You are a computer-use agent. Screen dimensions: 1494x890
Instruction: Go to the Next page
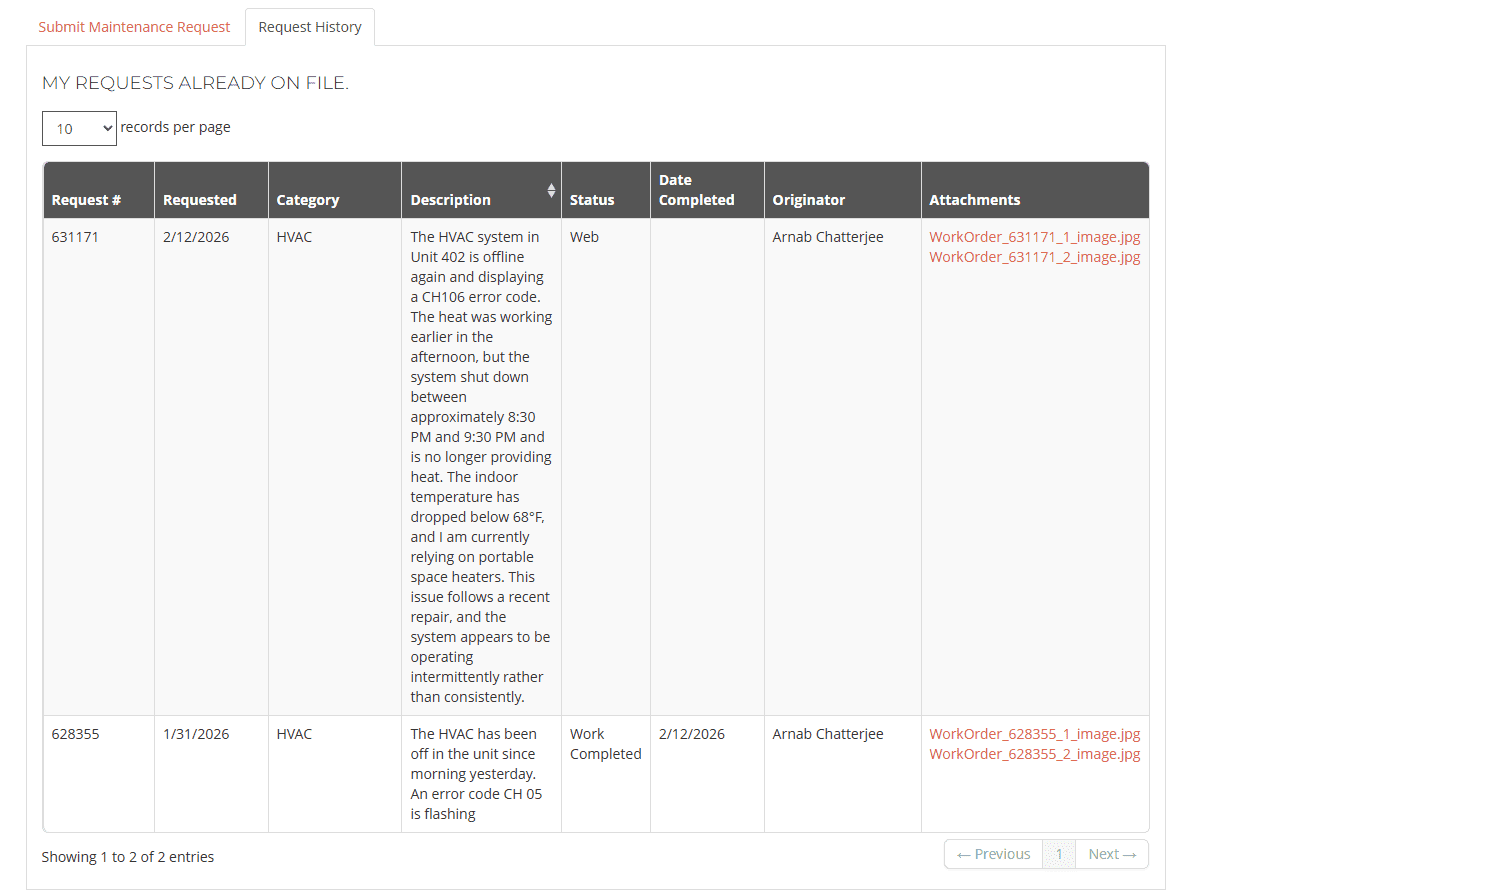pos(1112,854)
